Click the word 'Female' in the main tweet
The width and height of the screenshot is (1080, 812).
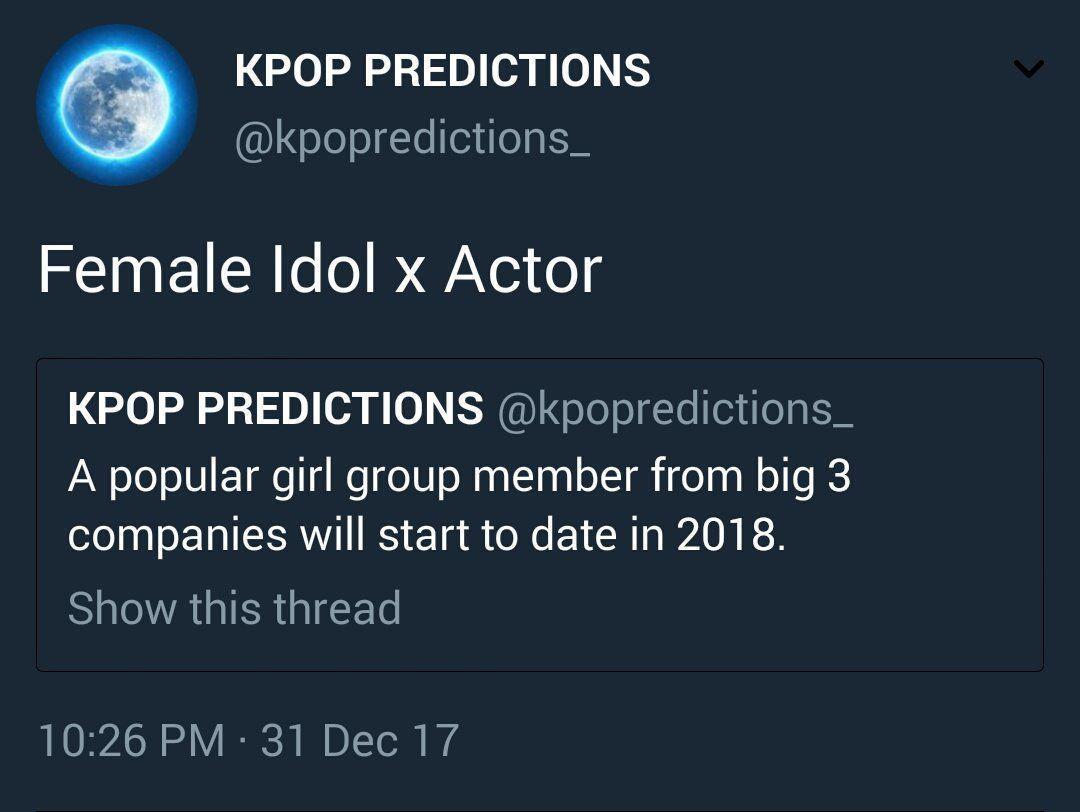pyautogui.click(x=145, y=270)
